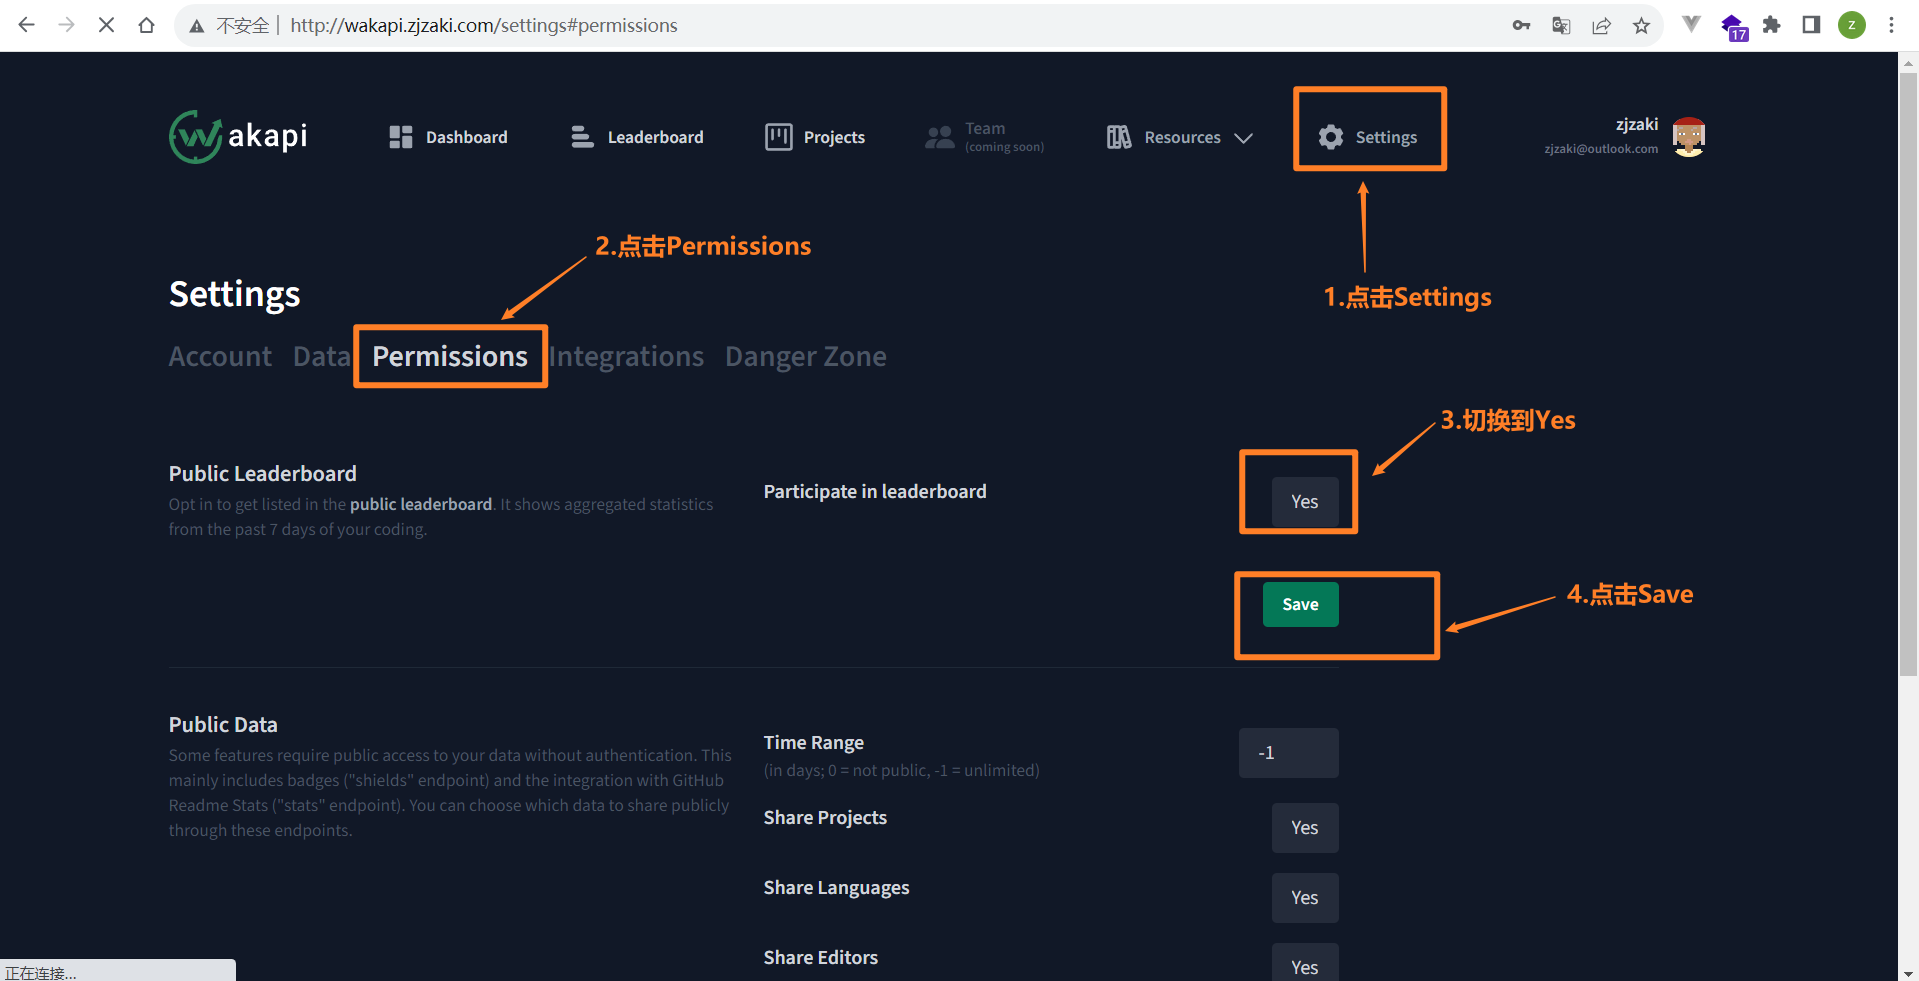Click the share page icon
Viewport: 1919px width, 981px height.
coord(1601,25)
